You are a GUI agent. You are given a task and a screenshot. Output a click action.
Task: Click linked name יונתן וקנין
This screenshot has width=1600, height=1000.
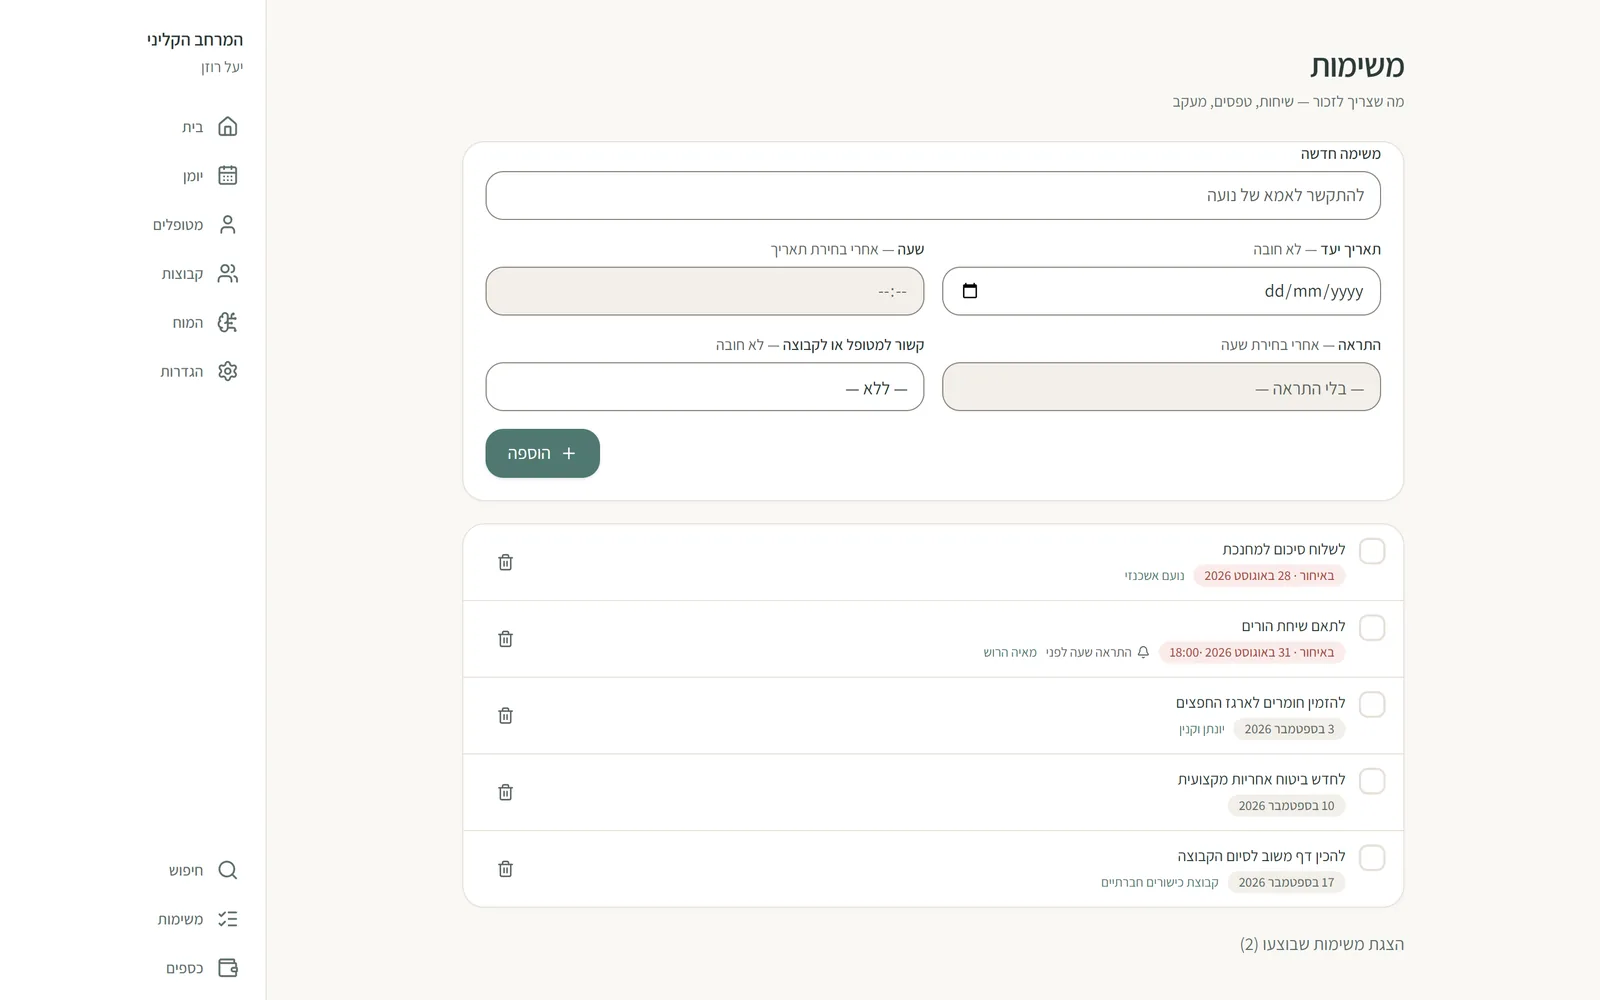tap(1201, 729)
